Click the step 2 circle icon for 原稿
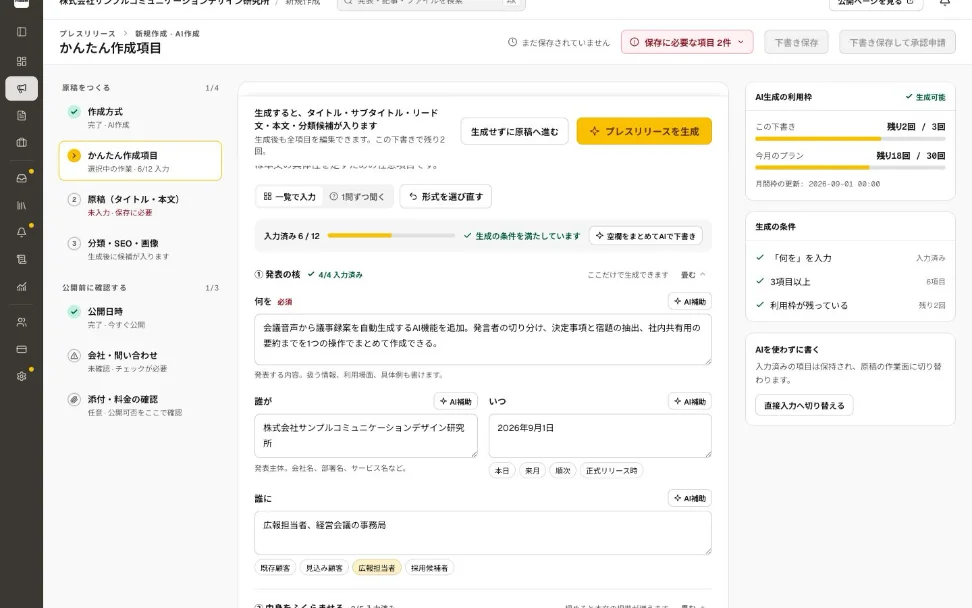Screen dimensions: 972x608 click(74, 199)
